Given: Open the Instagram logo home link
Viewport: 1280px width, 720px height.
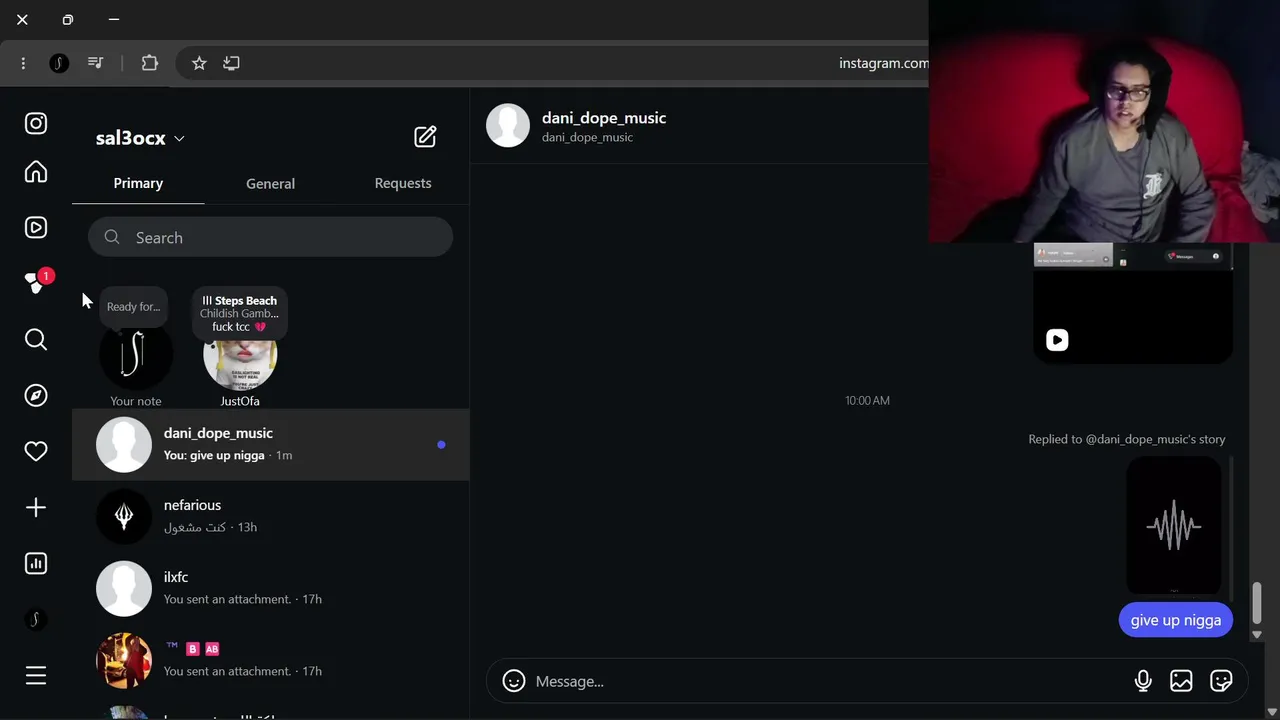Looking at the screenshot, I should click(x=36, y=124).
